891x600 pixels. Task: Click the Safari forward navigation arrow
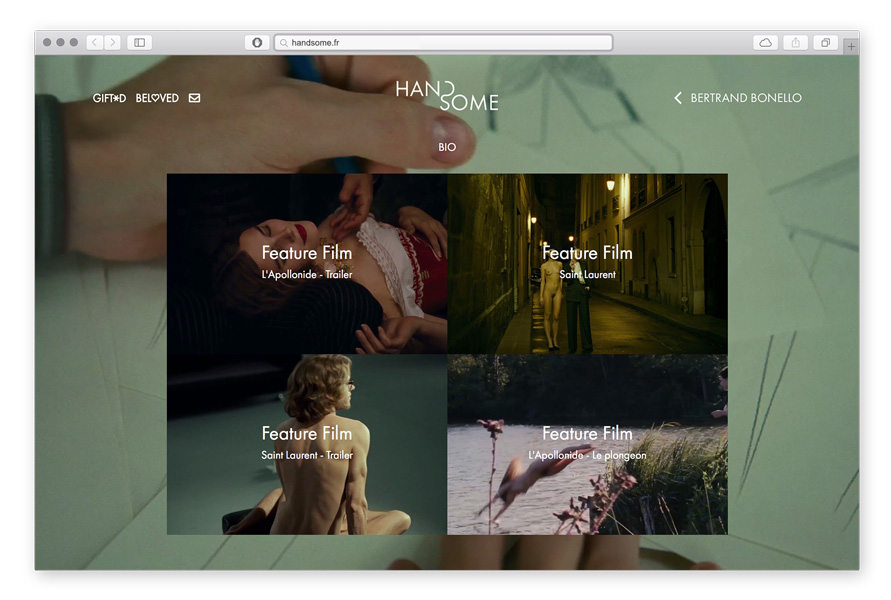[112, 43]
